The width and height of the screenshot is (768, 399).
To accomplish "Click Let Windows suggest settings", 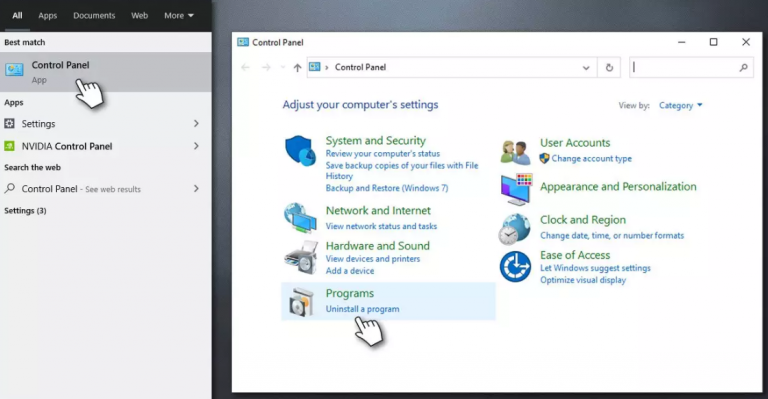I will [x=595, y=268].
